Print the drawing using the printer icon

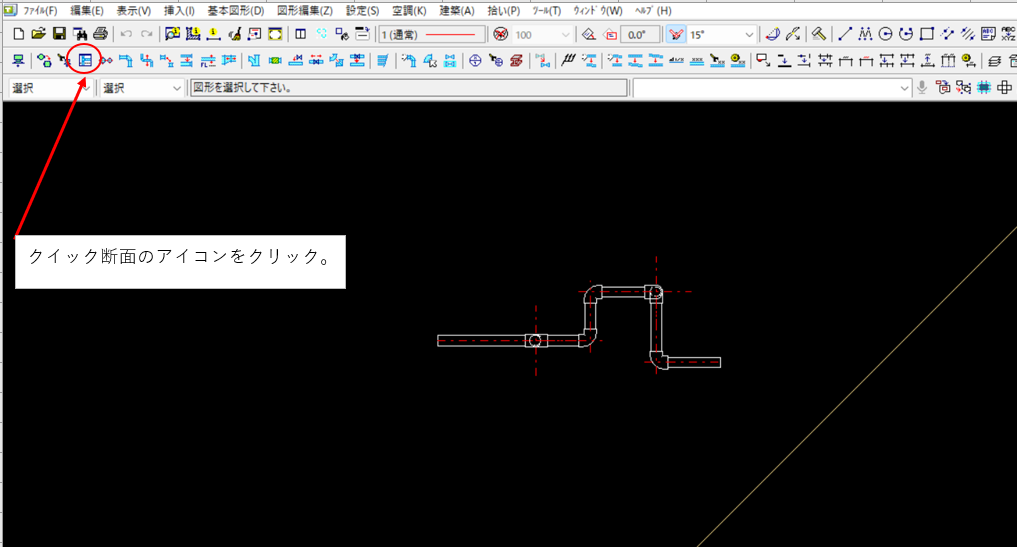coord(100,34)
